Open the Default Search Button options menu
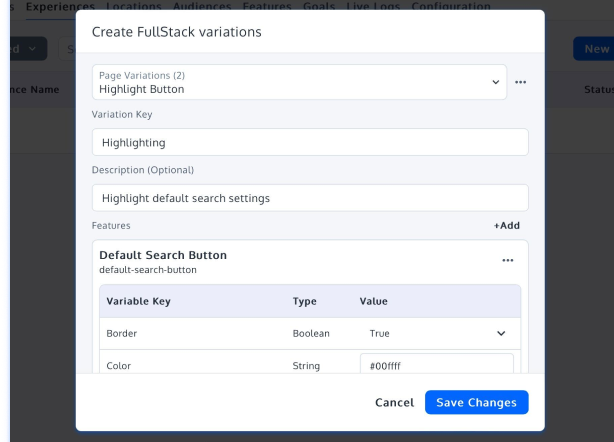This screenshot has width=614, height=442. click(507, 260)
